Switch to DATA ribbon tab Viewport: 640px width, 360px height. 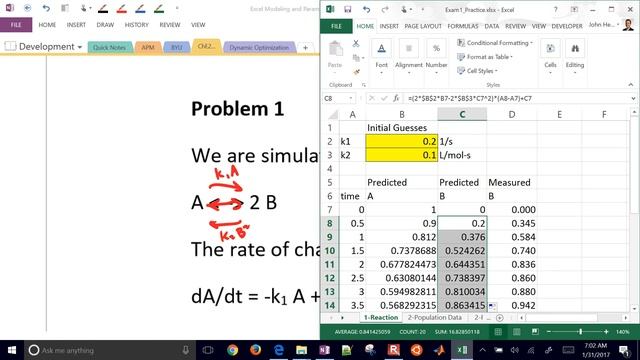point(492,26)
